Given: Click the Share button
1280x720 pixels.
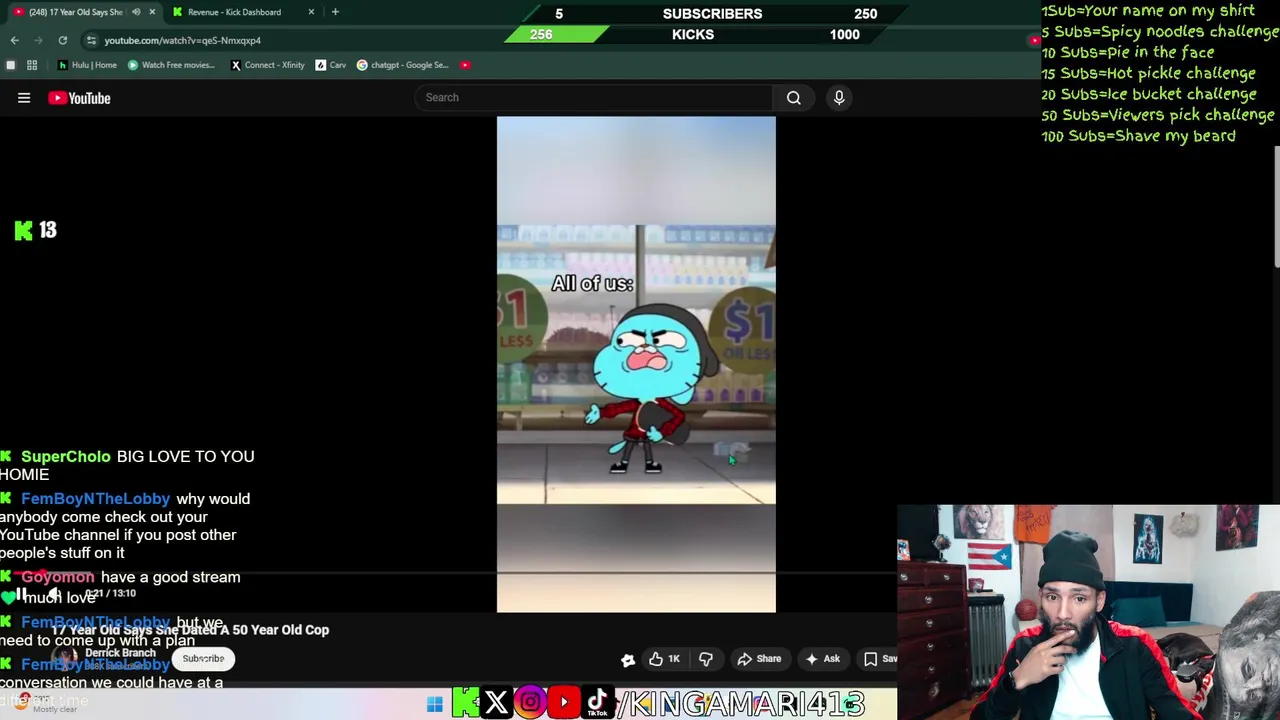Looking at the screenshot, I should [759, 659].
